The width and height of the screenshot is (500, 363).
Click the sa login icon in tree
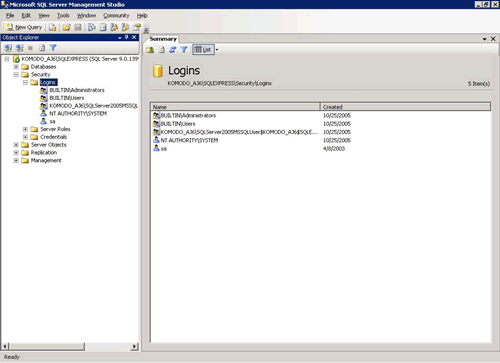(43, 121)
